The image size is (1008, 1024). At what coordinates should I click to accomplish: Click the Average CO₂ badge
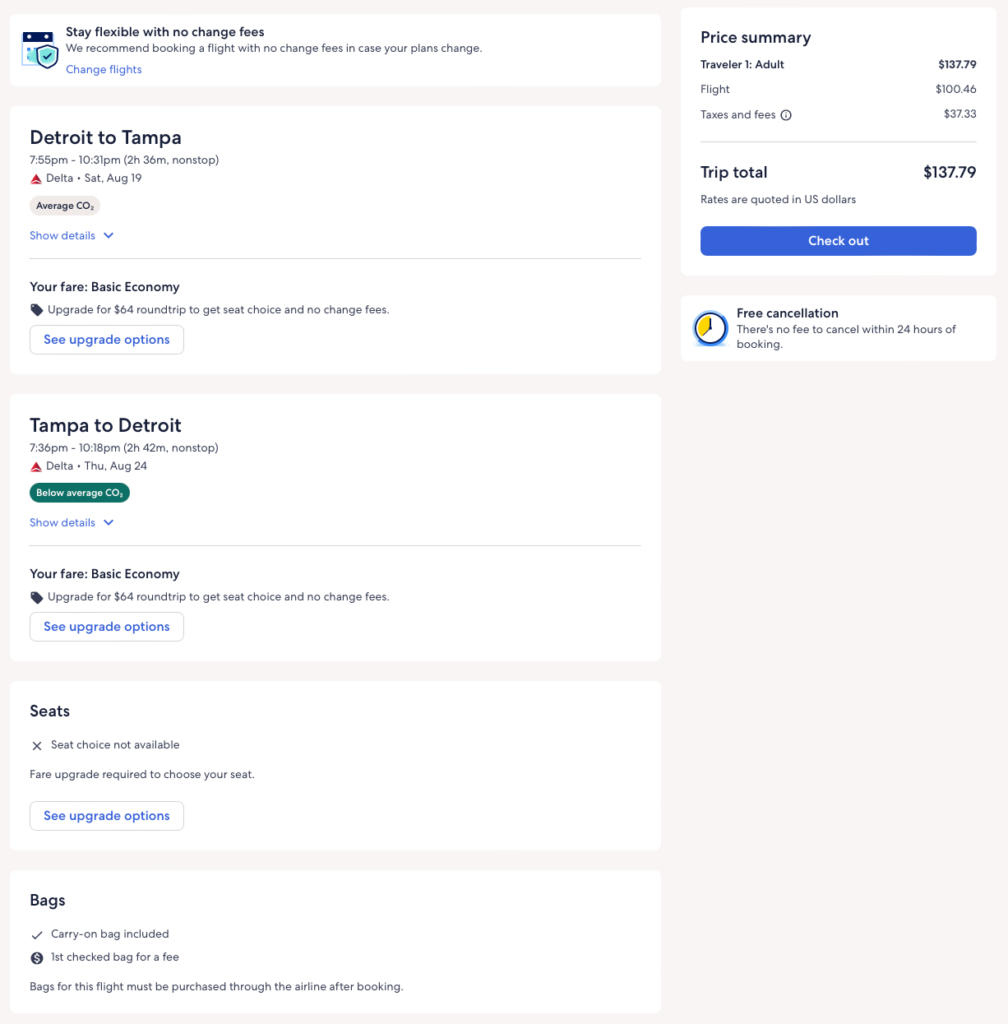[65, 206]
